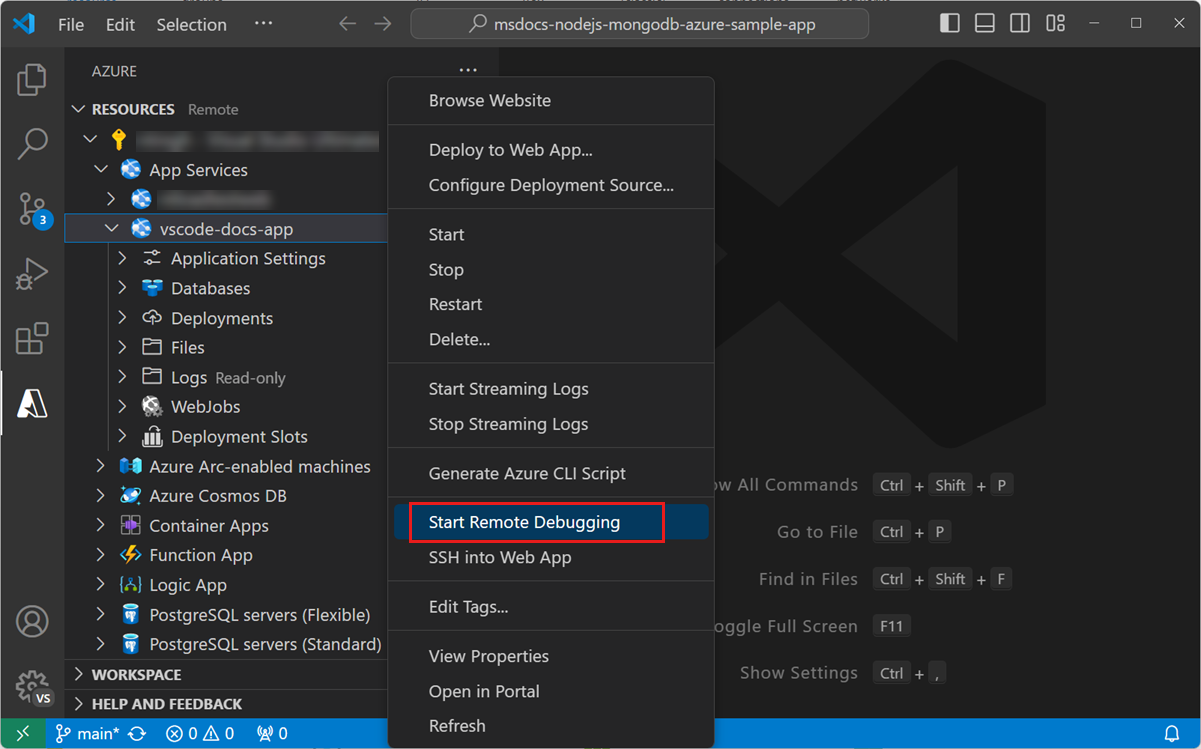Select the Run and Debug icon
The width and height of the screenshot is (1201, 749).
[33, 273]
